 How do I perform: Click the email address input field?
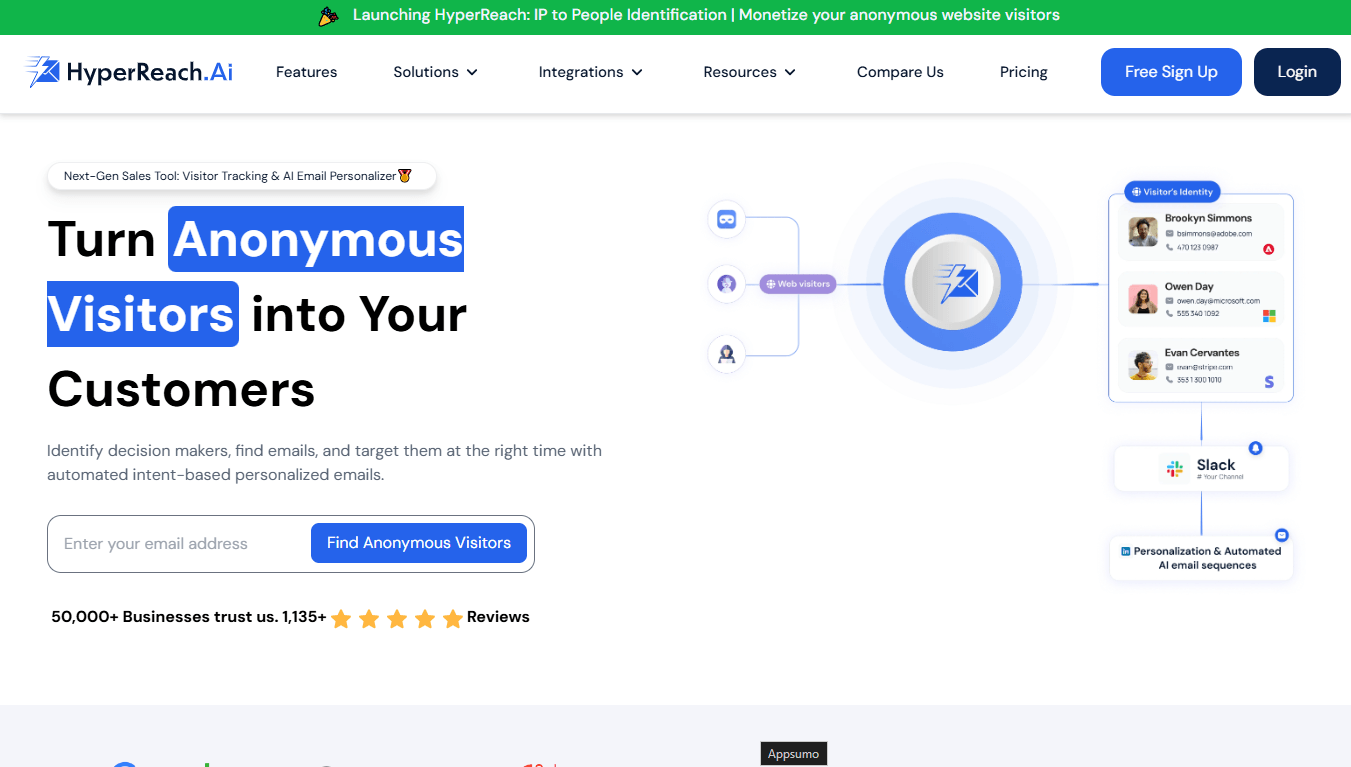coord(180,544)
